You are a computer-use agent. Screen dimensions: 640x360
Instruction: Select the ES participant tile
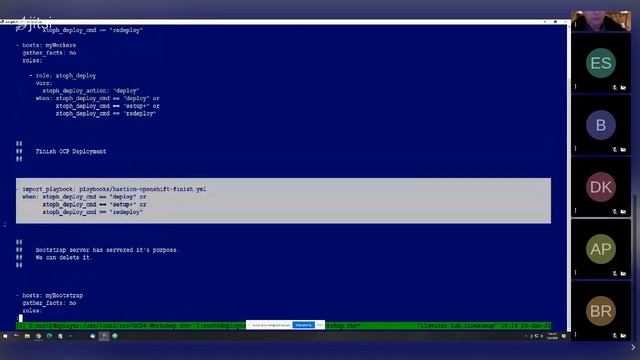coord(601,63)
